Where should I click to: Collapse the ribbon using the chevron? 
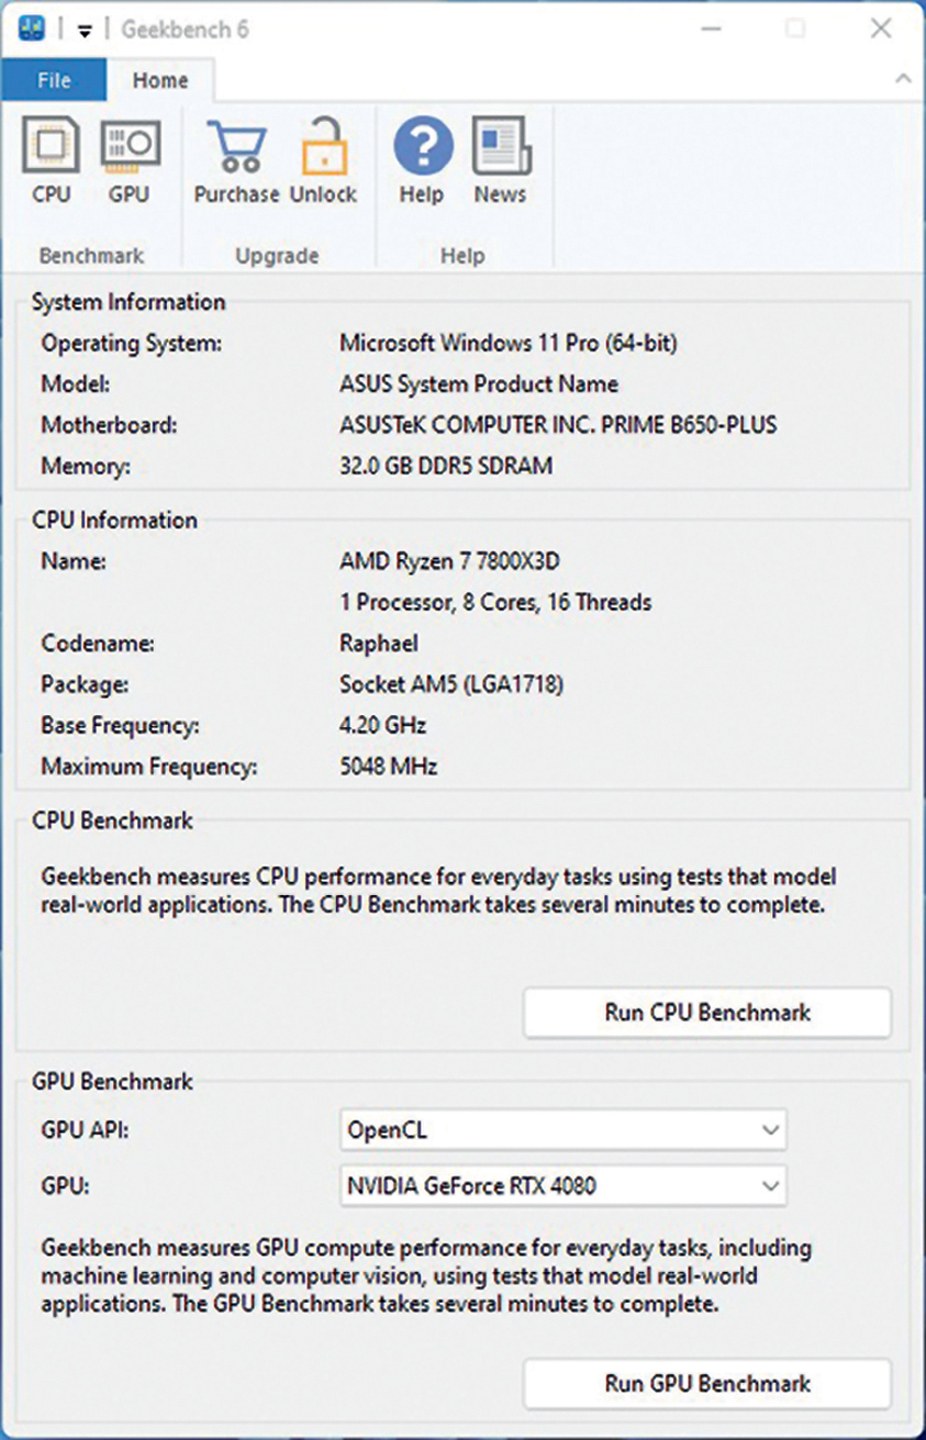(x=902, y=78)
